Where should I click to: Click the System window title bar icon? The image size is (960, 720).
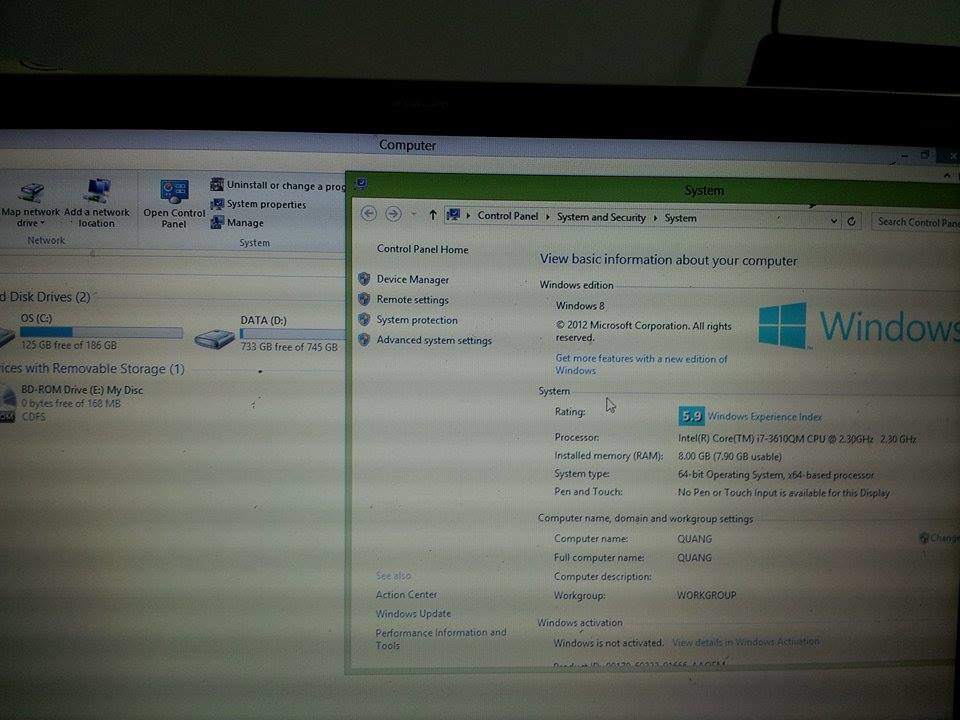tap(361, 183)
